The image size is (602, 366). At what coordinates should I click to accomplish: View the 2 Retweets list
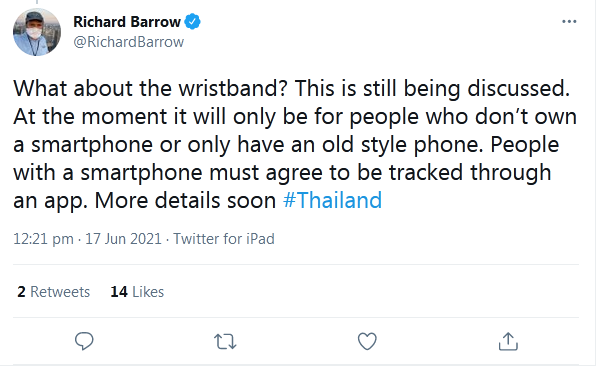click(53, 292)
